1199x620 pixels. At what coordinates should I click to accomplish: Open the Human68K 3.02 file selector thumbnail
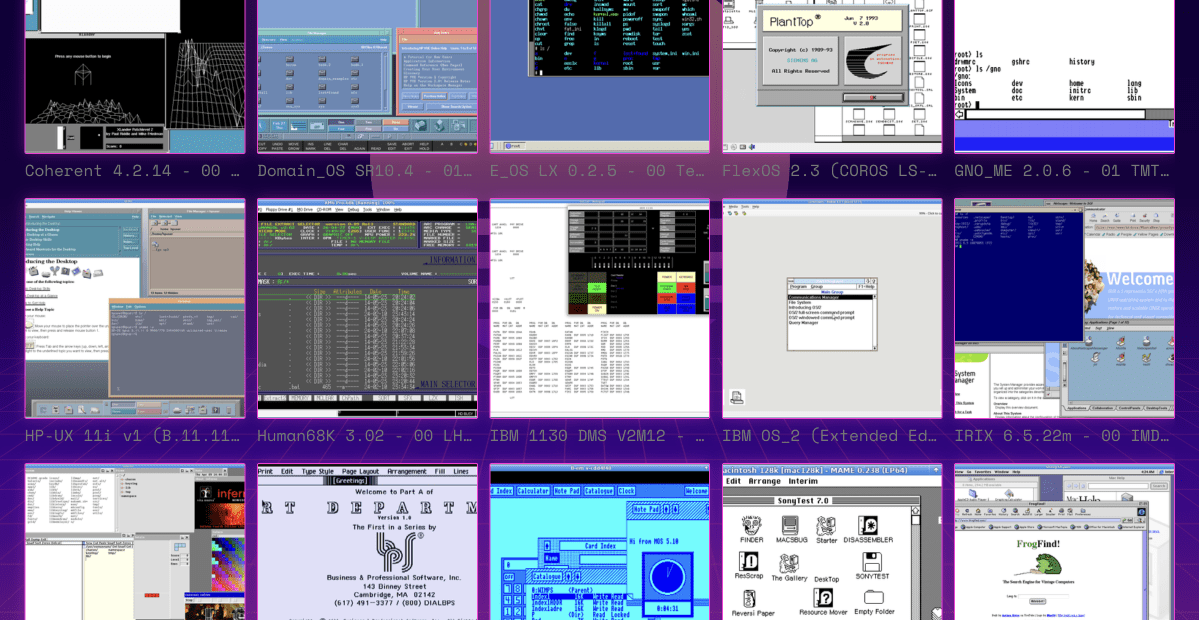pos(368,309)
